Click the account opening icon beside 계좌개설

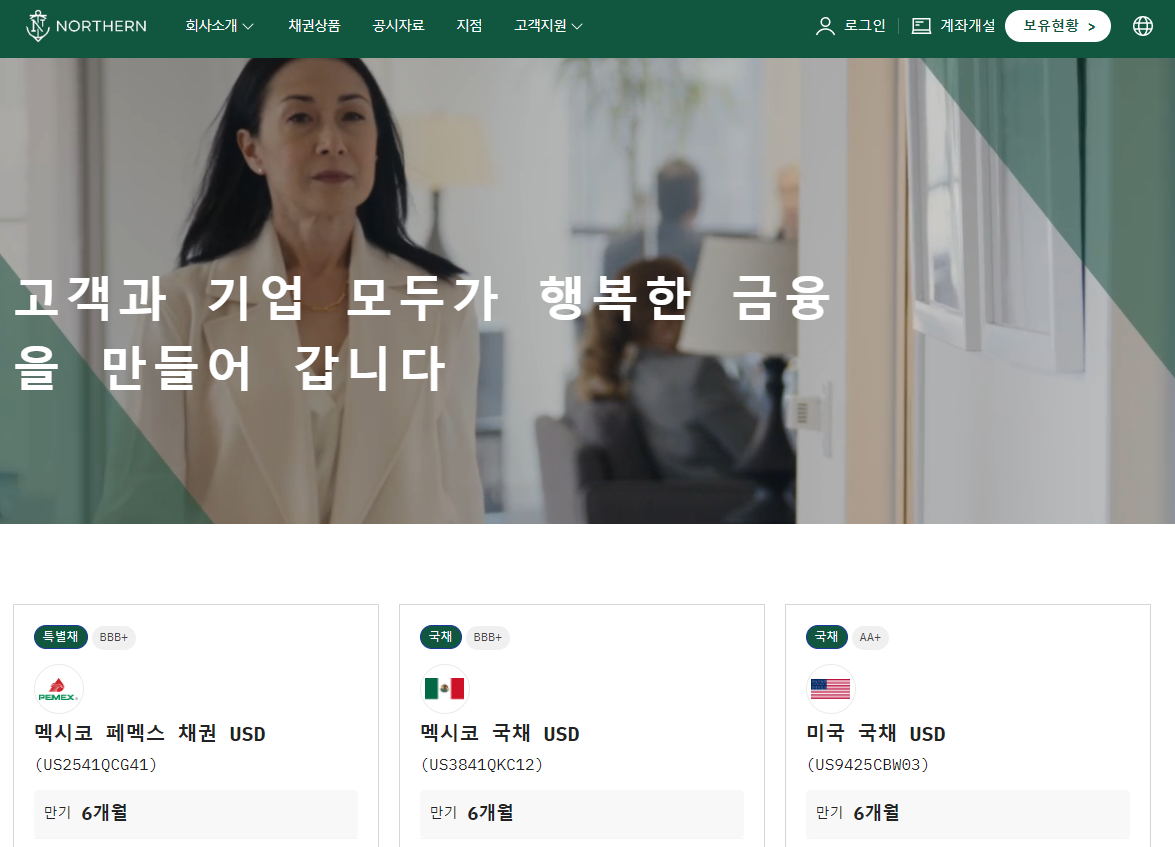[921, 26]
